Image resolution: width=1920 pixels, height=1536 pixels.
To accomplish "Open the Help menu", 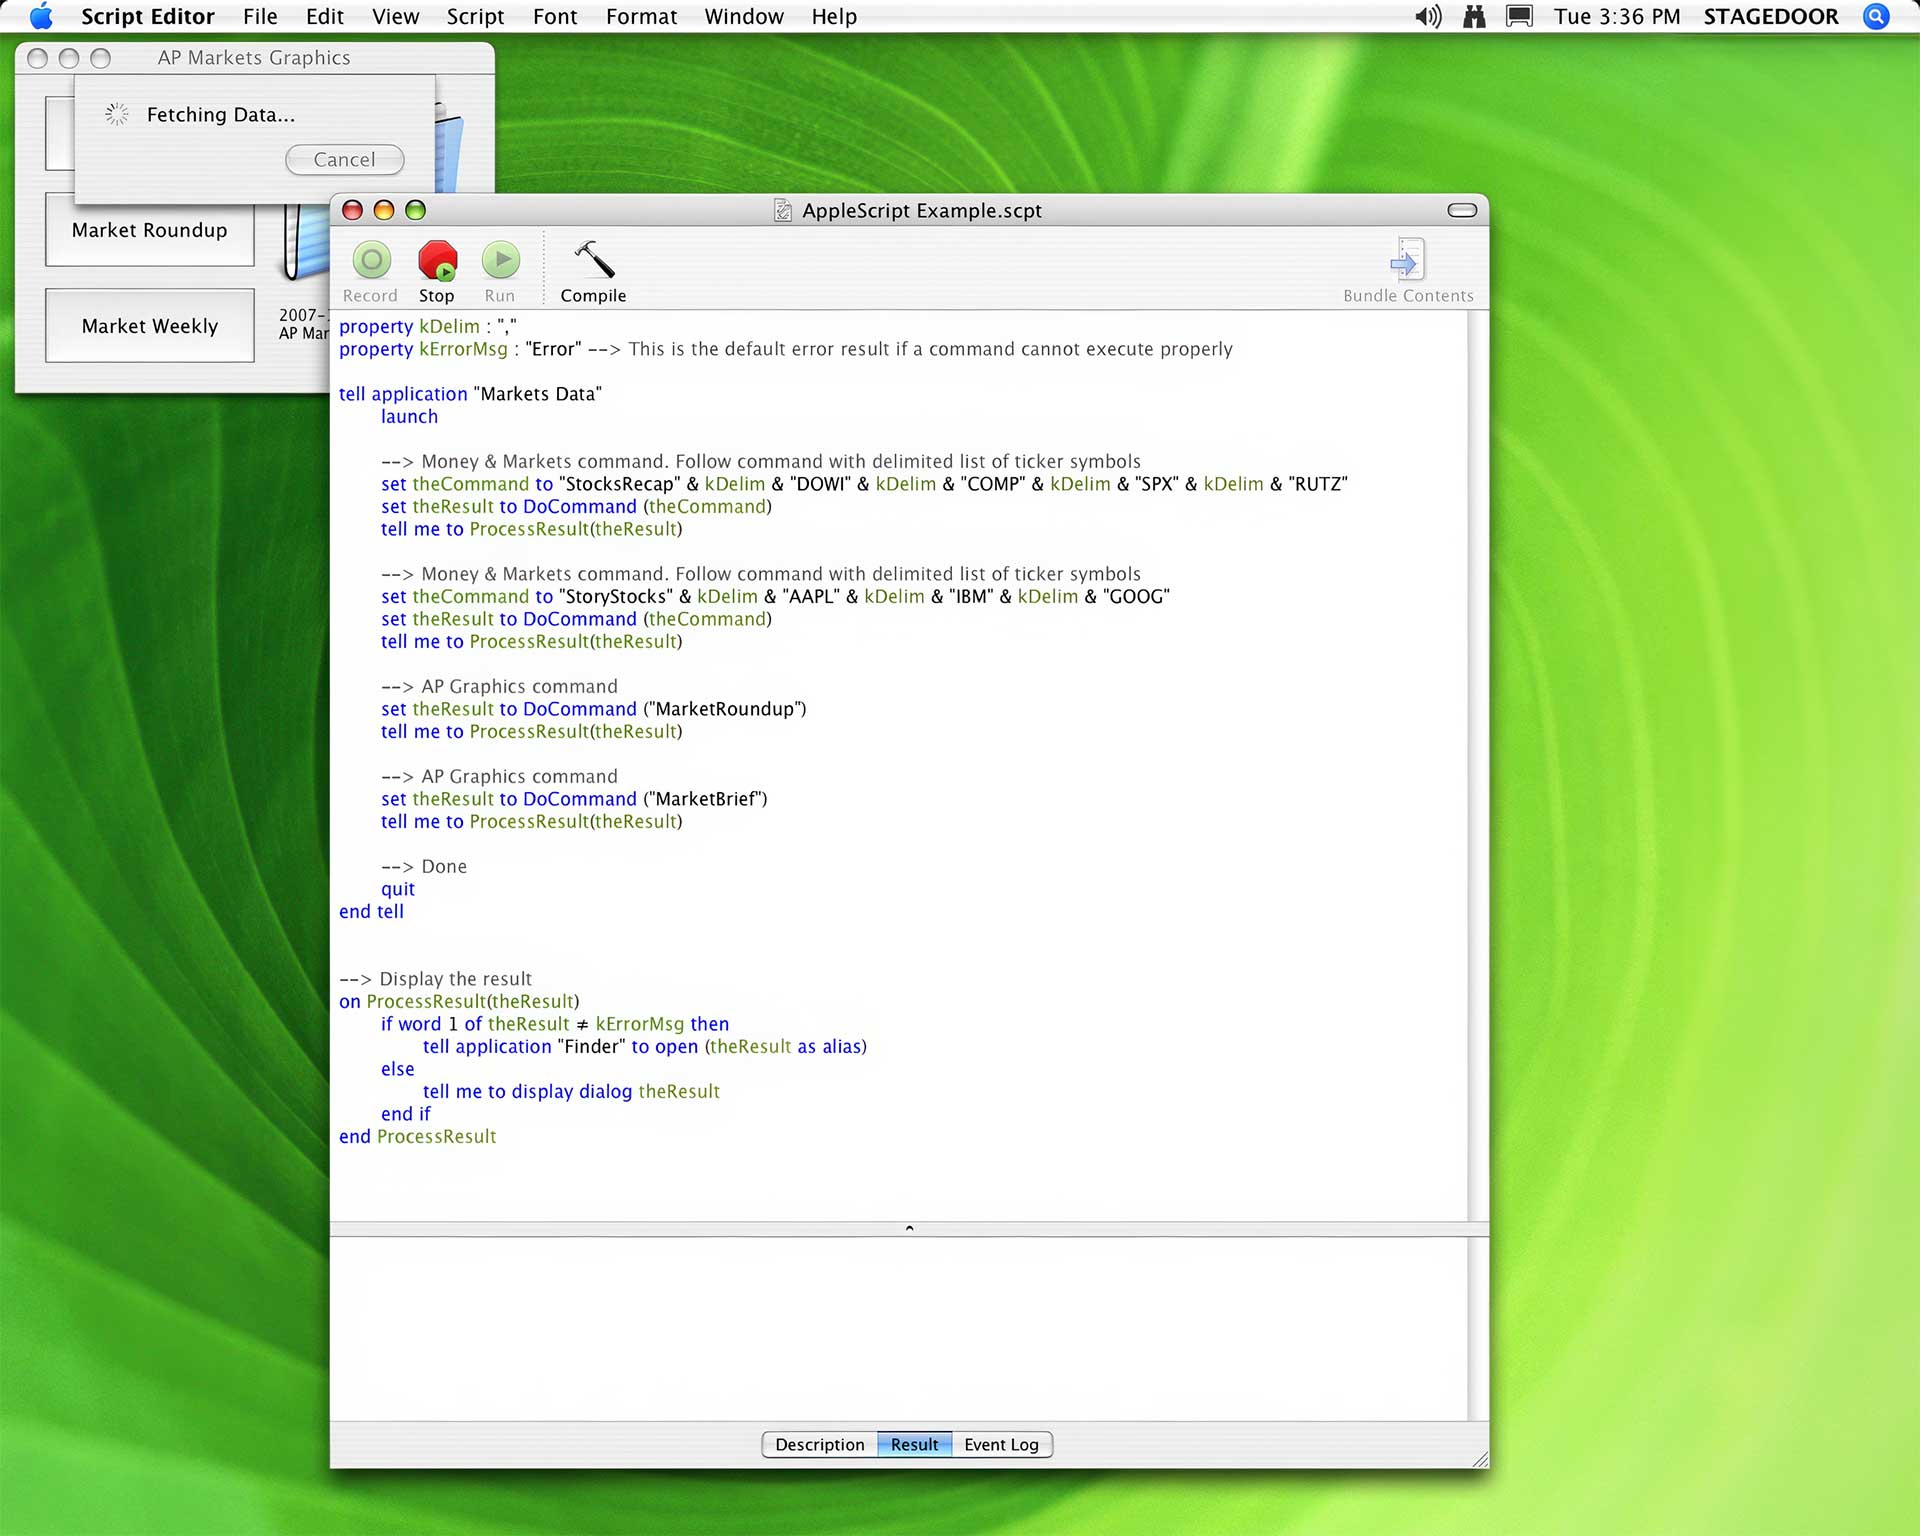I will 834,16.
